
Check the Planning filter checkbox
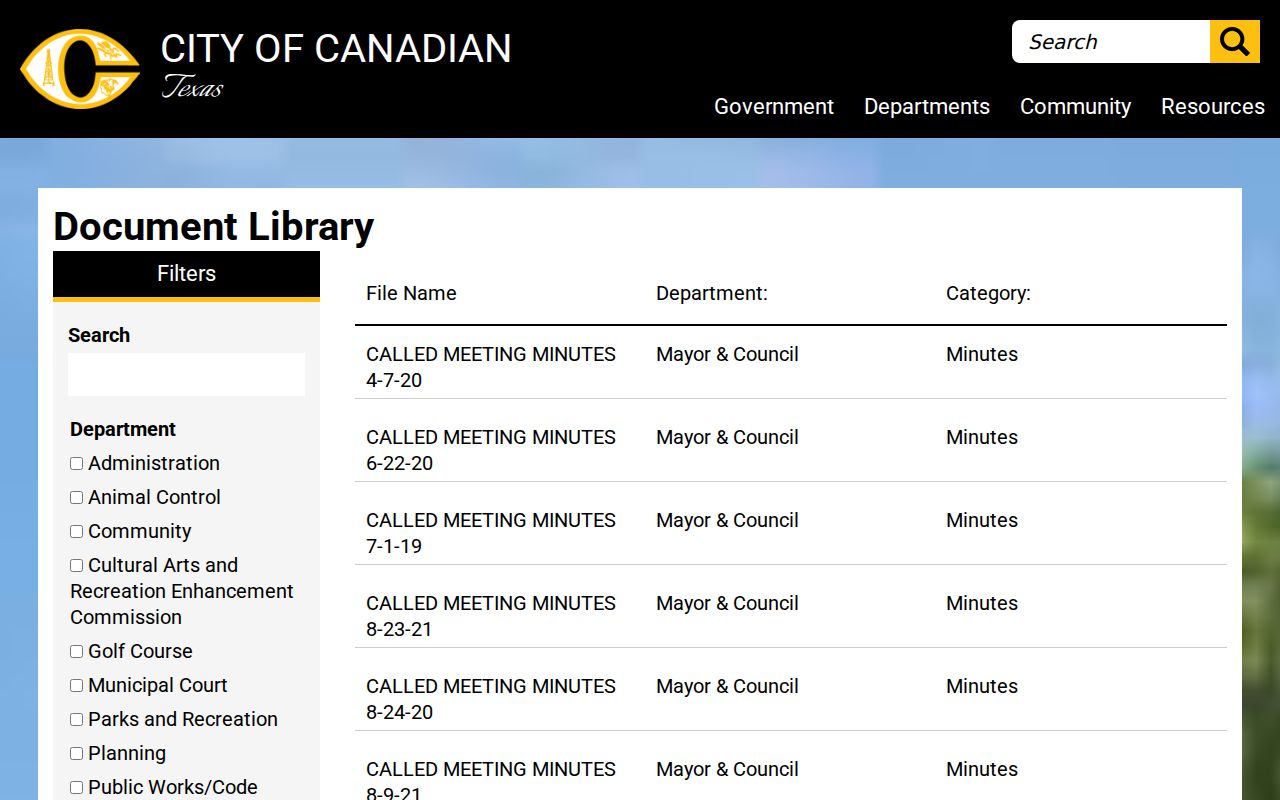(76, 754)
